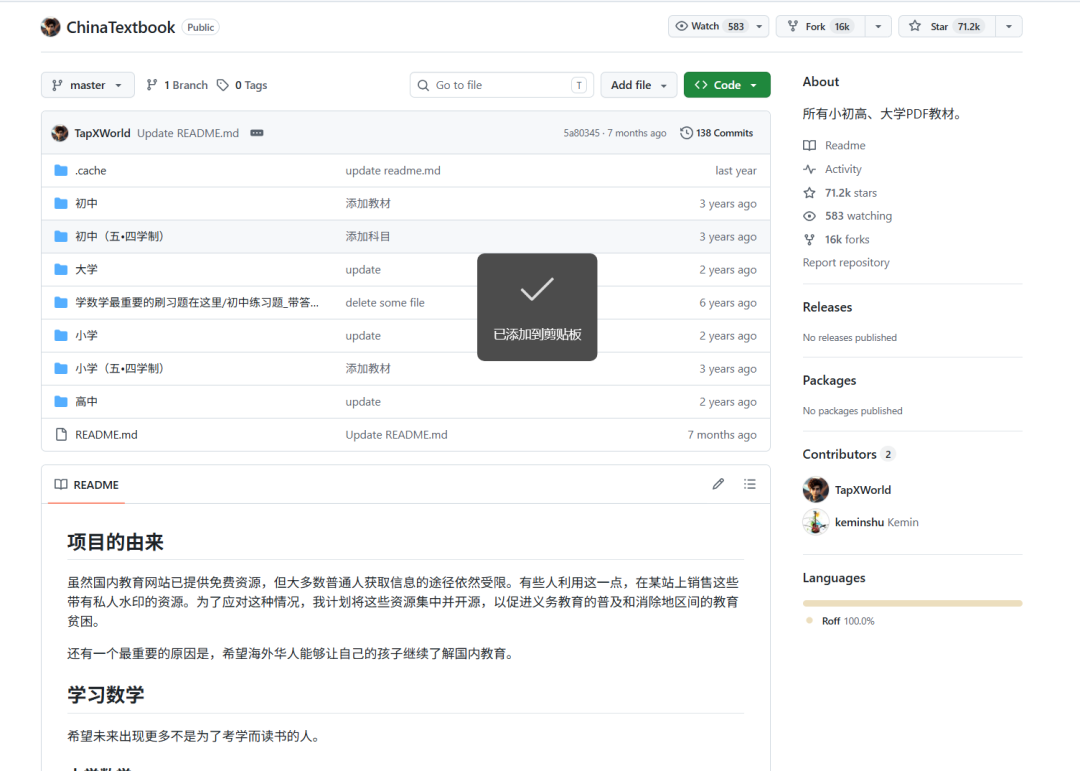Click the Languages bar for Roff
The image size is (1080, 771).
click(x=913, y=603)
